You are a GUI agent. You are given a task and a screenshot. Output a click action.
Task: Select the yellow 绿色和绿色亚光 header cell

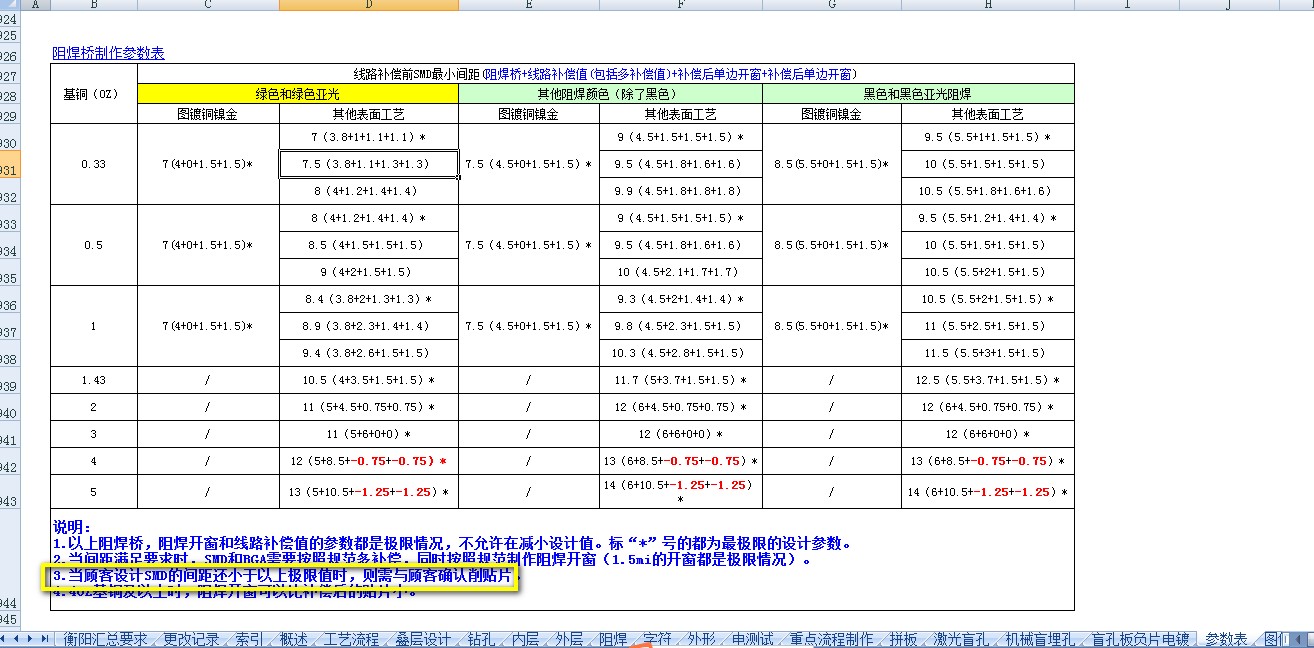click(298, 94)
